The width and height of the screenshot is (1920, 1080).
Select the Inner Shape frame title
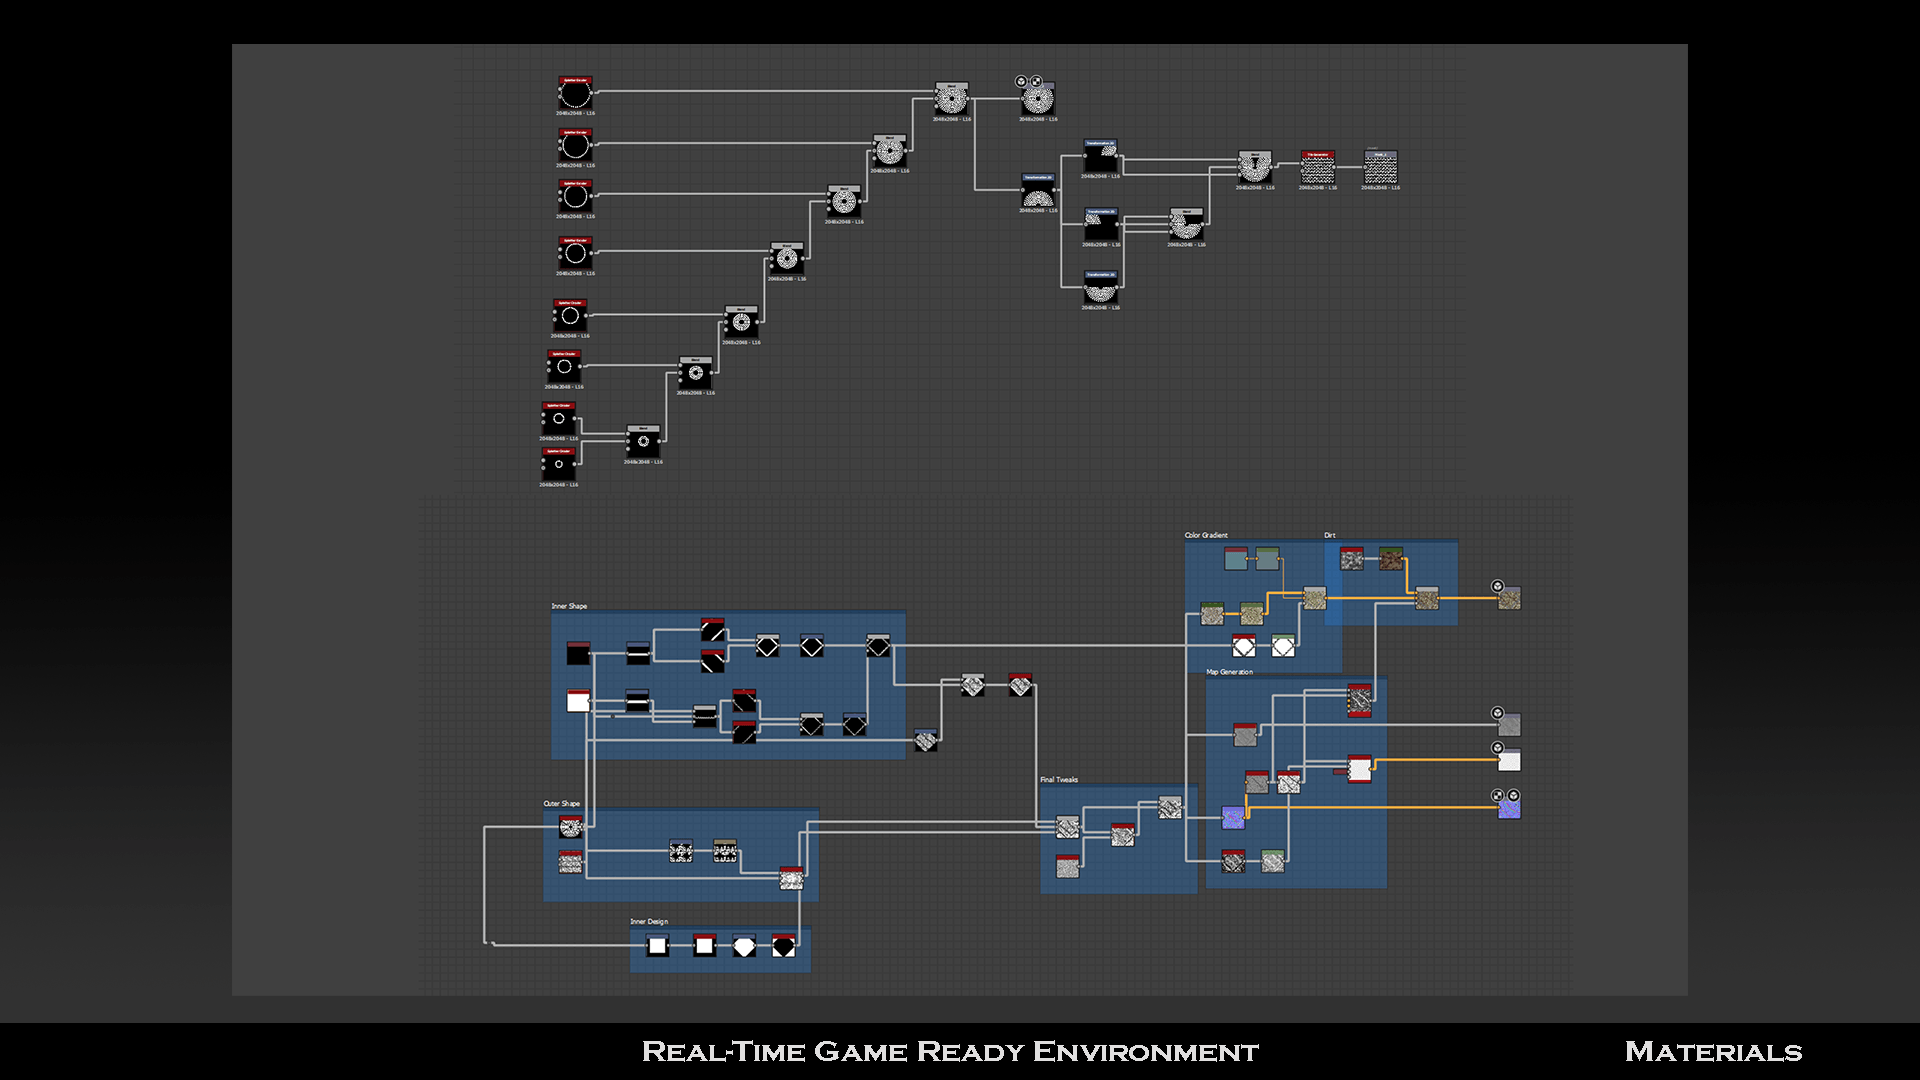click(569, 606)
